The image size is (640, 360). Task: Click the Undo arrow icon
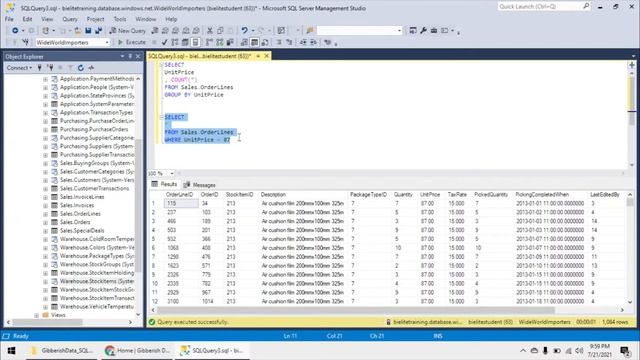pyautogui.click(x=244, y=31)
